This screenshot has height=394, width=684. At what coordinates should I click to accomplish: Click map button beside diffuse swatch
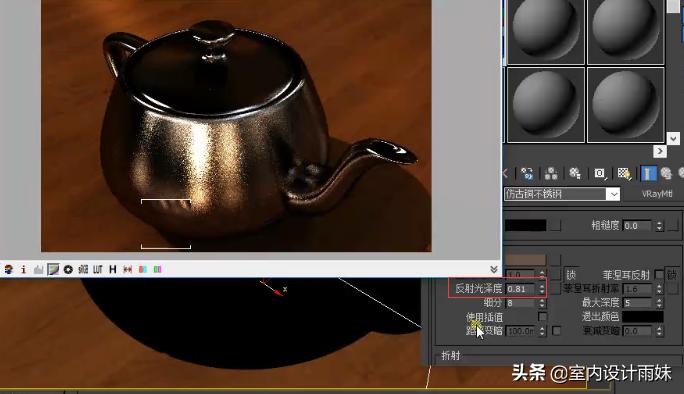(x=555, y=226)
